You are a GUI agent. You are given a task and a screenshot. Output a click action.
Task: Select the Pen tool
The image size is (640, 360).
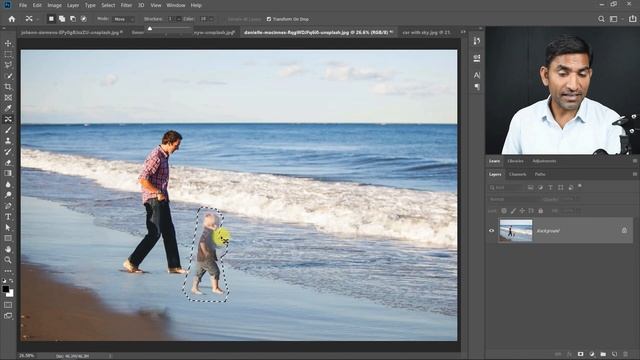click(x=8, y=206)
